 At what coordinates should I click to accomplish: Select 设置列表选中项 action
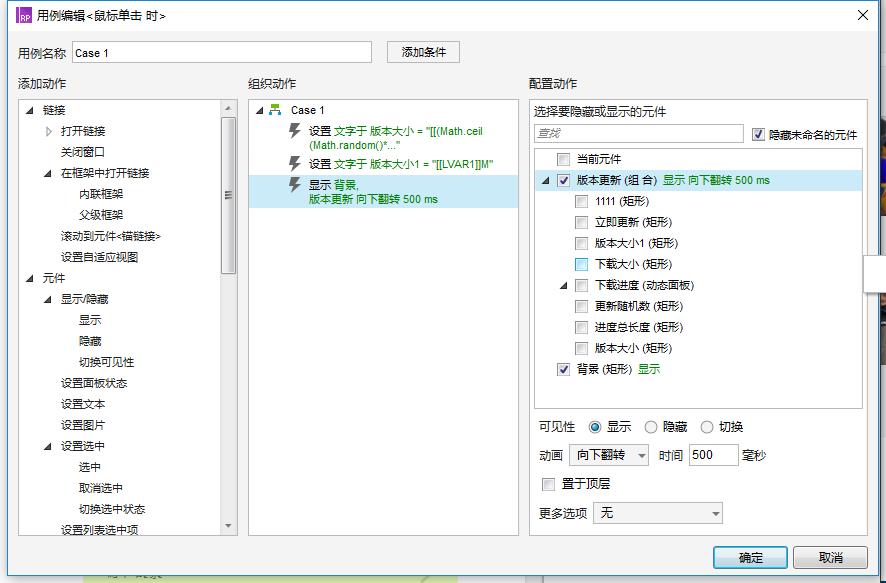point(99,530)
